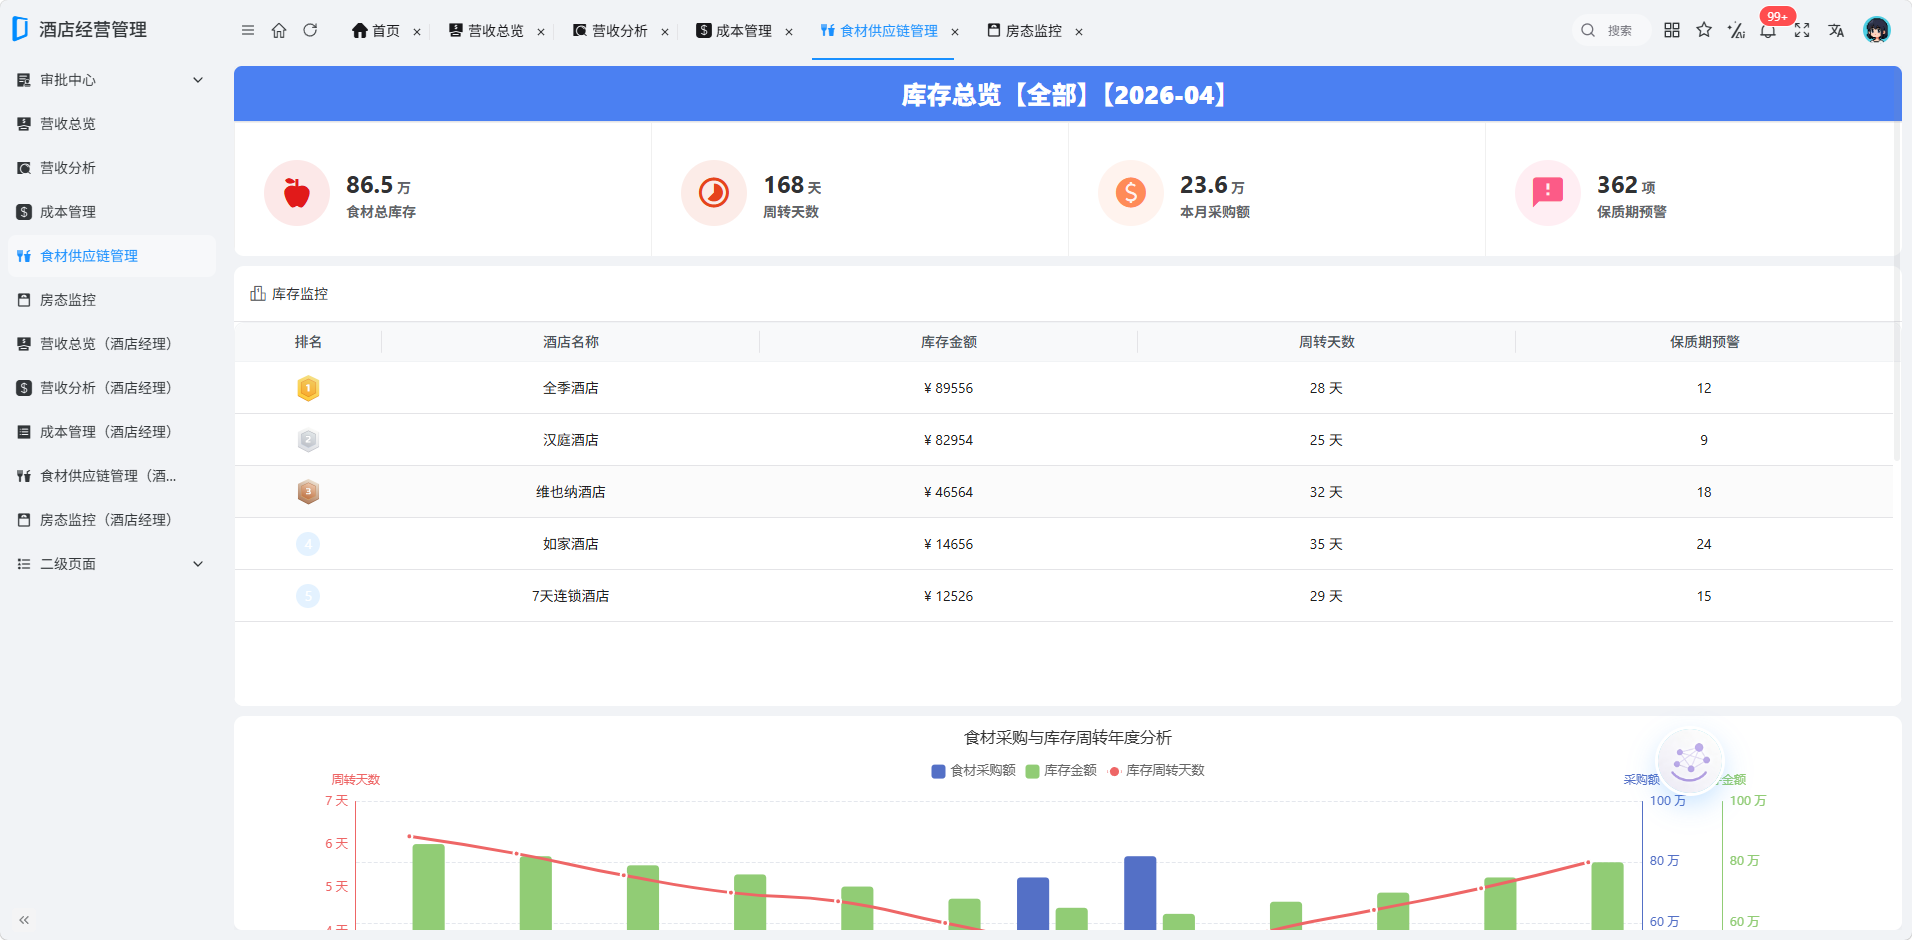The image size is (1912, 940).
Task: Select the 全季酒店 row name
Action: click(571, 388)
